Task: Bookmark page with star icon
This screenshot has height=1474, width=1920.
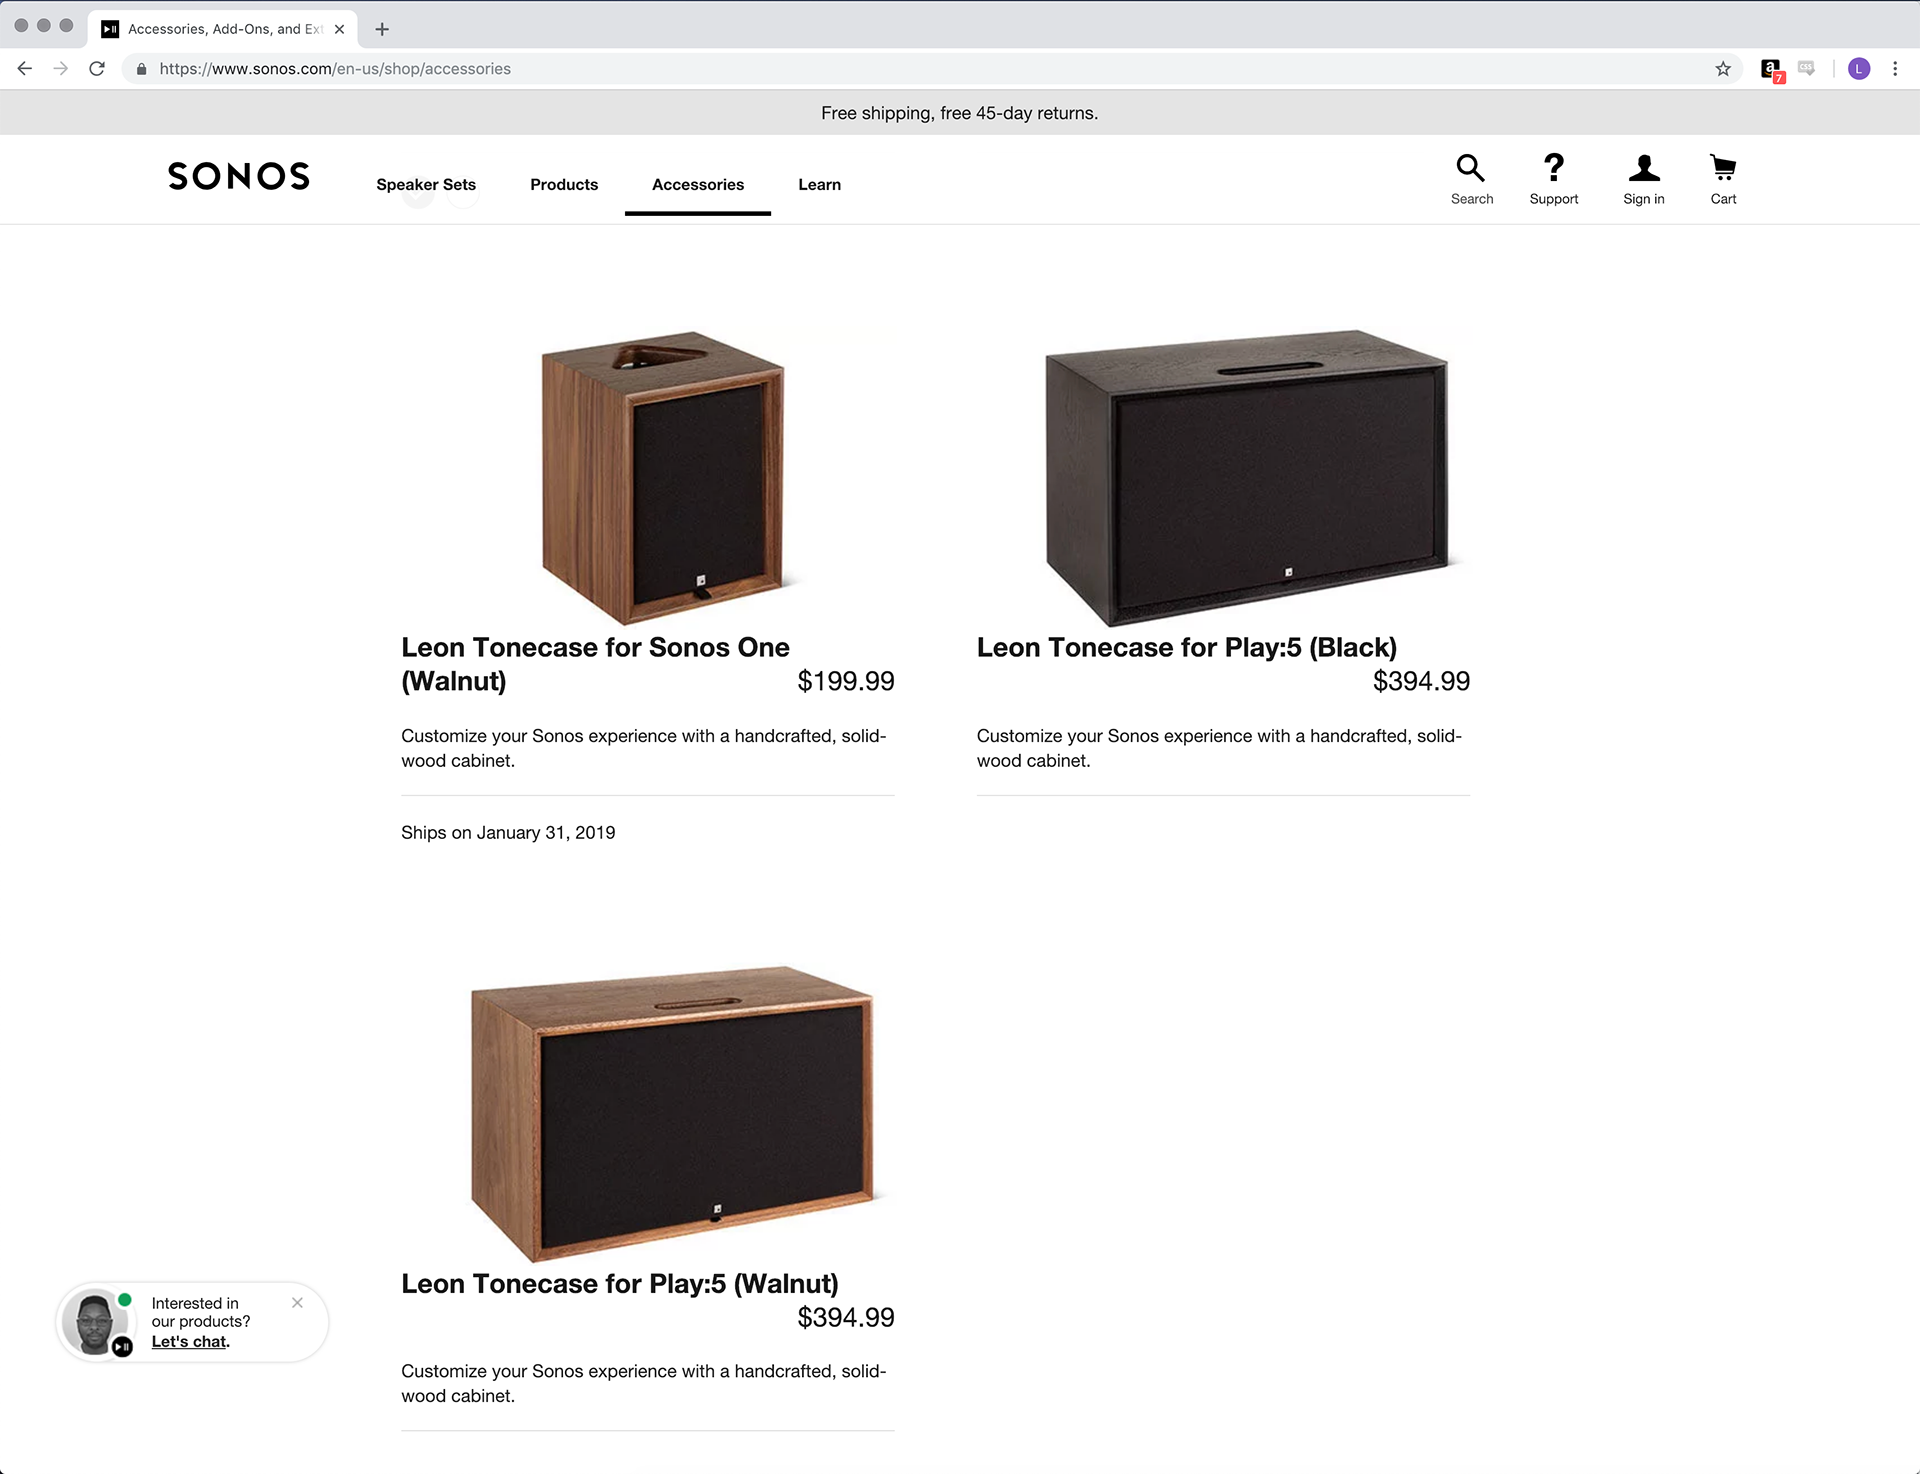Action: 1722,69
